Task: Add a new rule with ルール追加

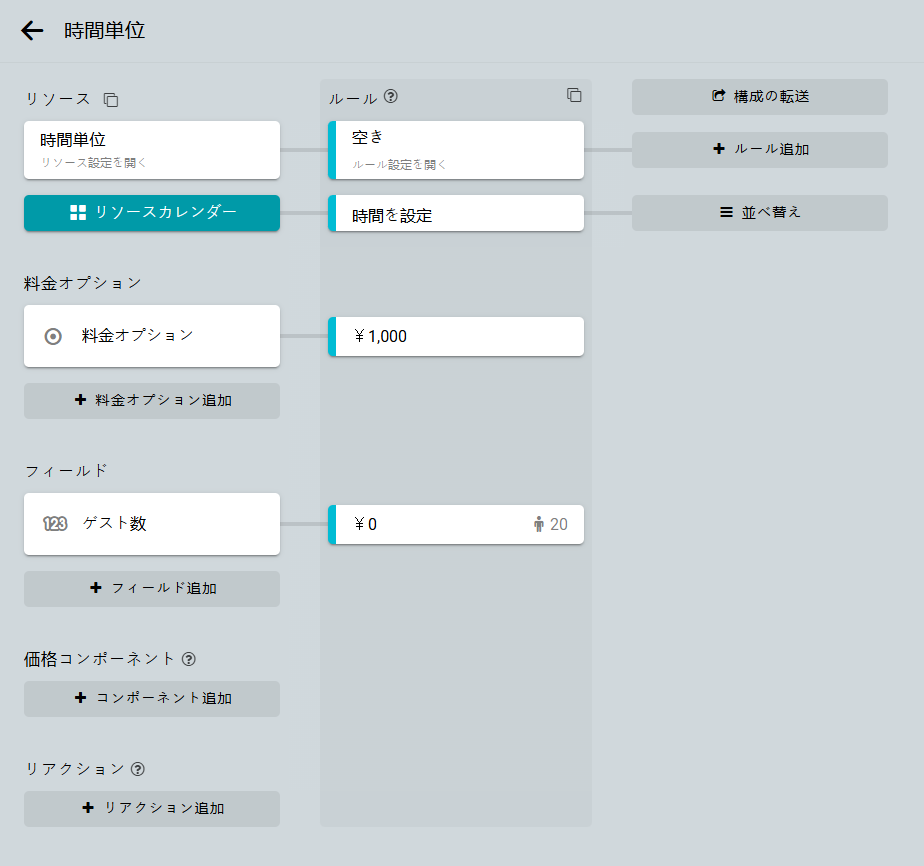Action: pyautogui.click(x=760, y=150)
